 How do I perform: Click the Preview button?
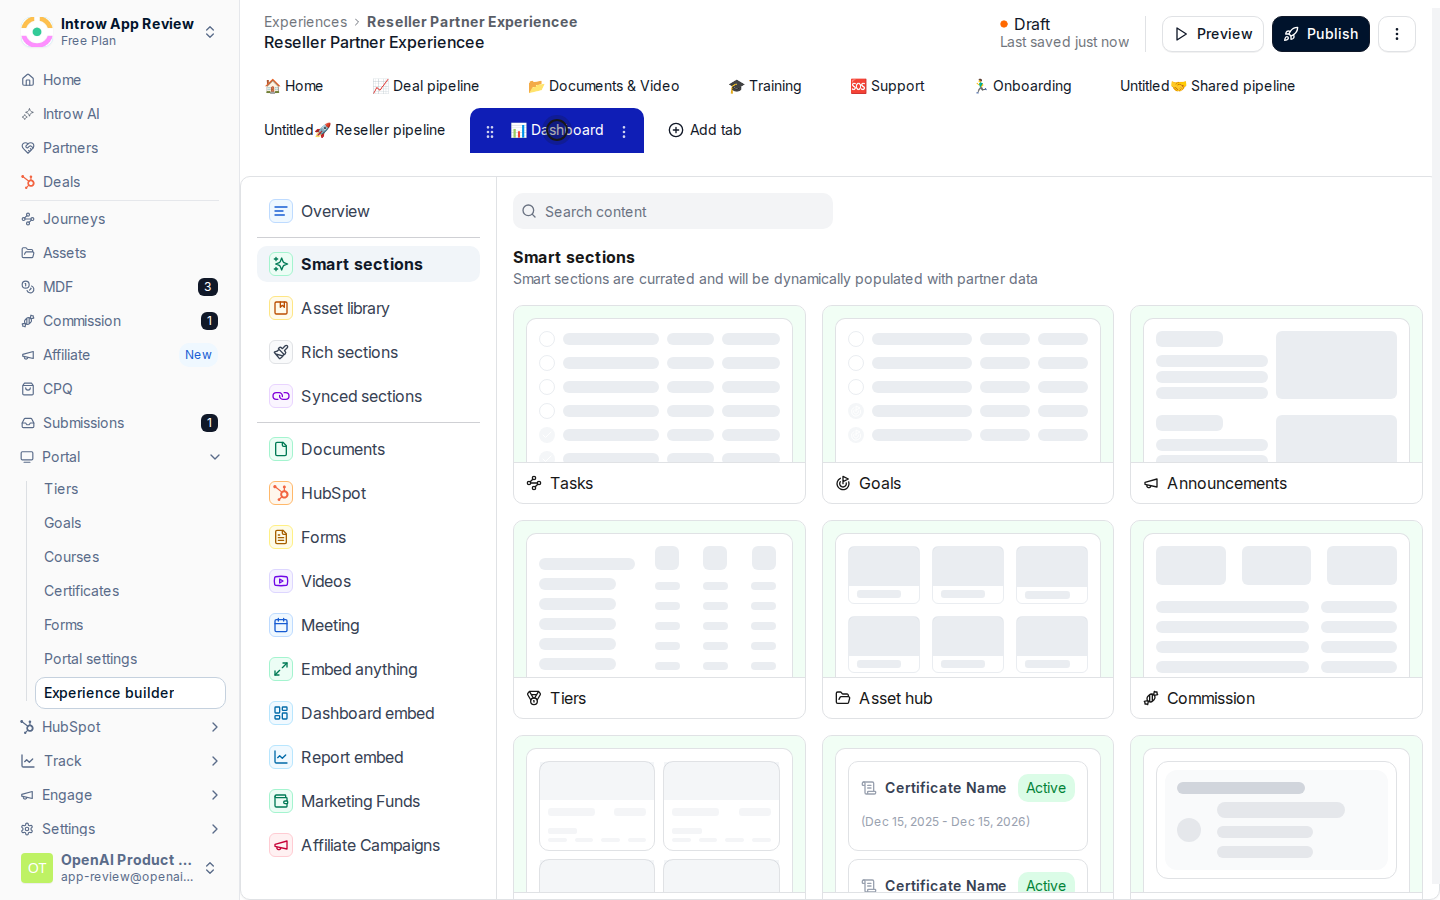(x=1213, y=34)
